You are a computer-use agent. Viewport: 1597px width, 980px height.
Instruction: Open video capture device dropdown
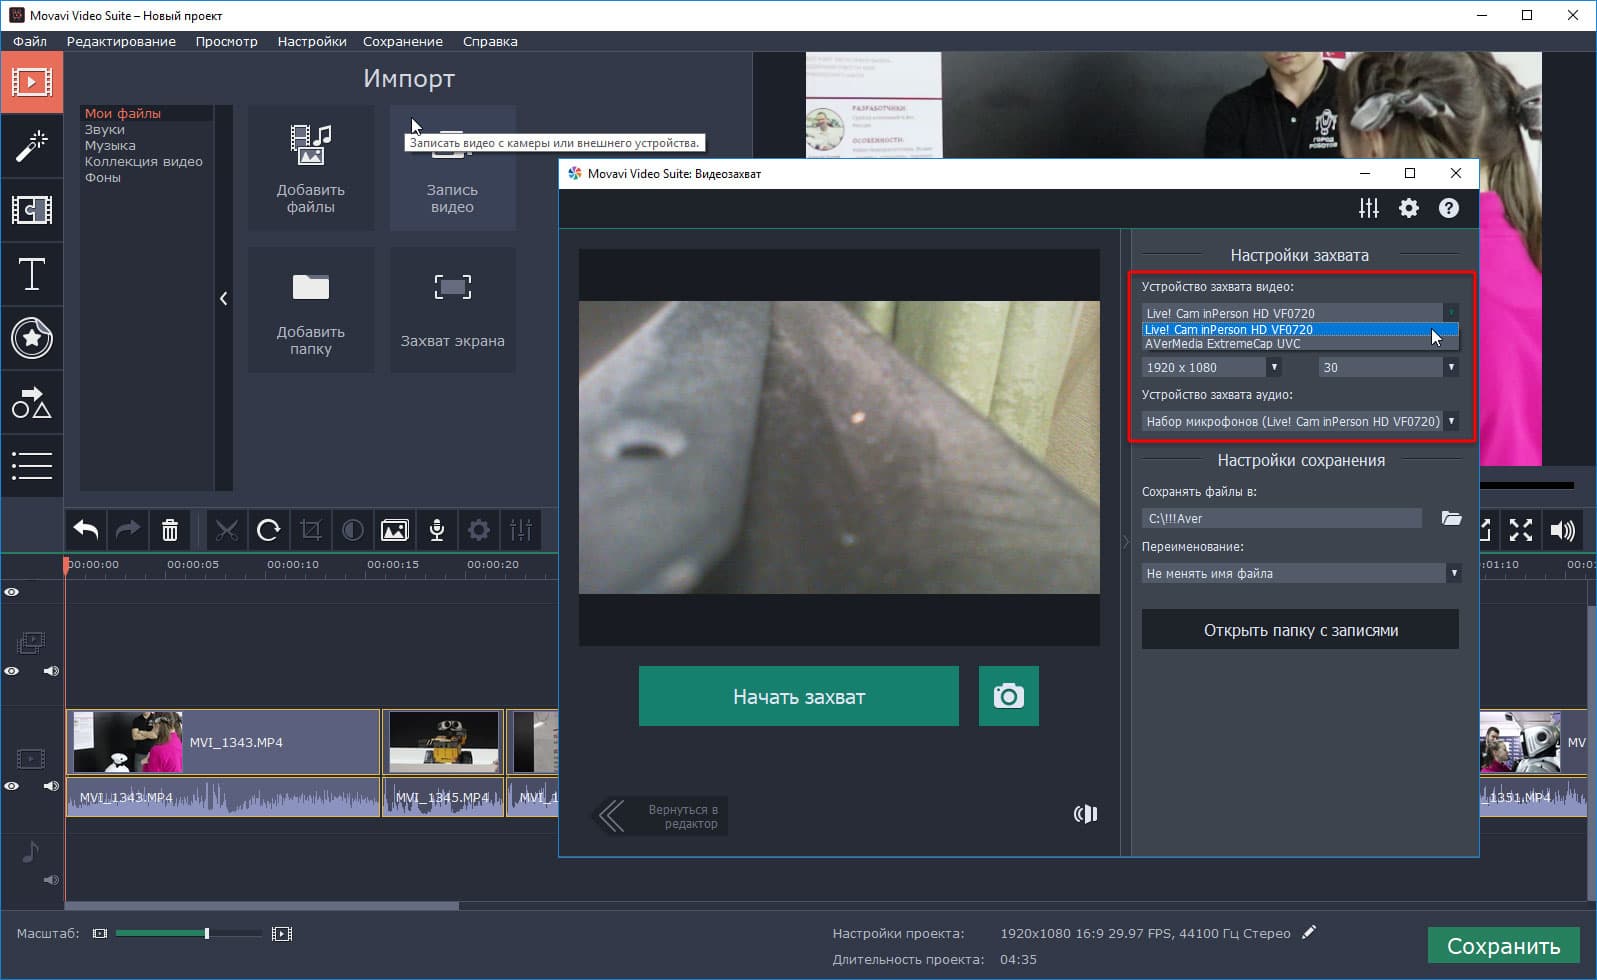click(1300, 313)
